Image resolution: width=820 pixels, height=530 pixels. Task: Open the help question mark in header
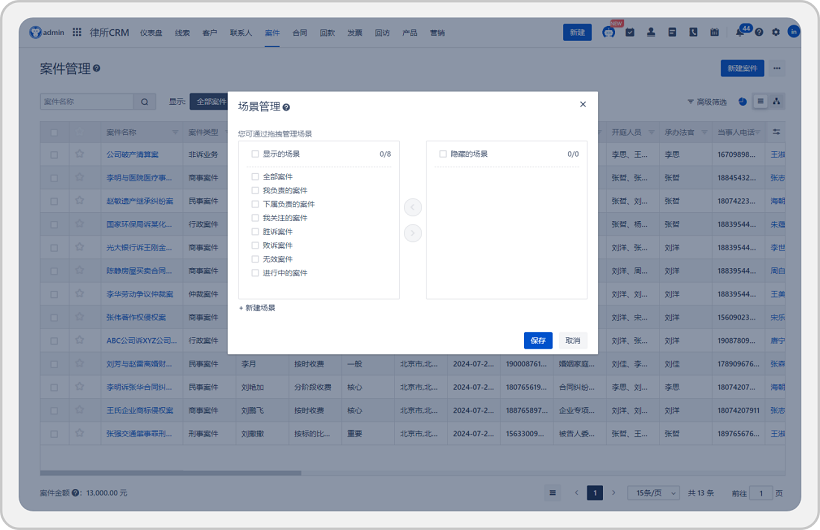tap(759, 32)
